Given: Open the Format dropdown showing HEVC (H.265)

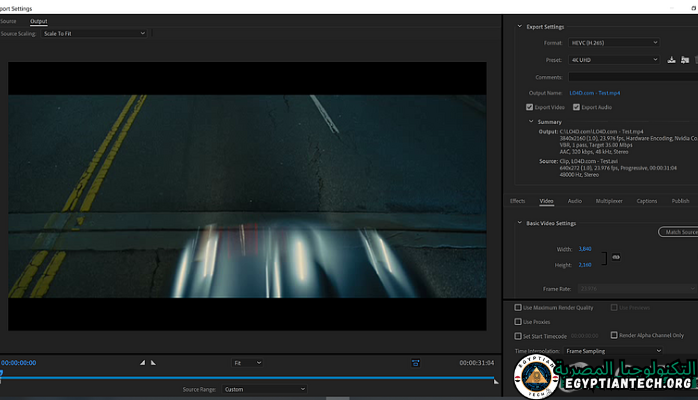Looking at the screenshot, I should 614,43.
